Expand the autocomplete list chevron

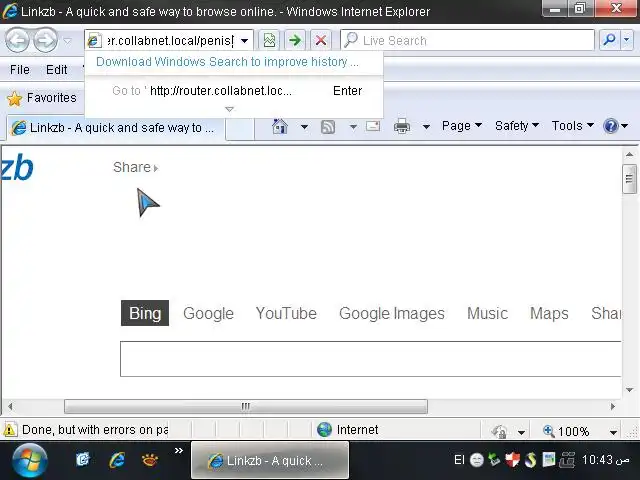click(x=229, y=109)
